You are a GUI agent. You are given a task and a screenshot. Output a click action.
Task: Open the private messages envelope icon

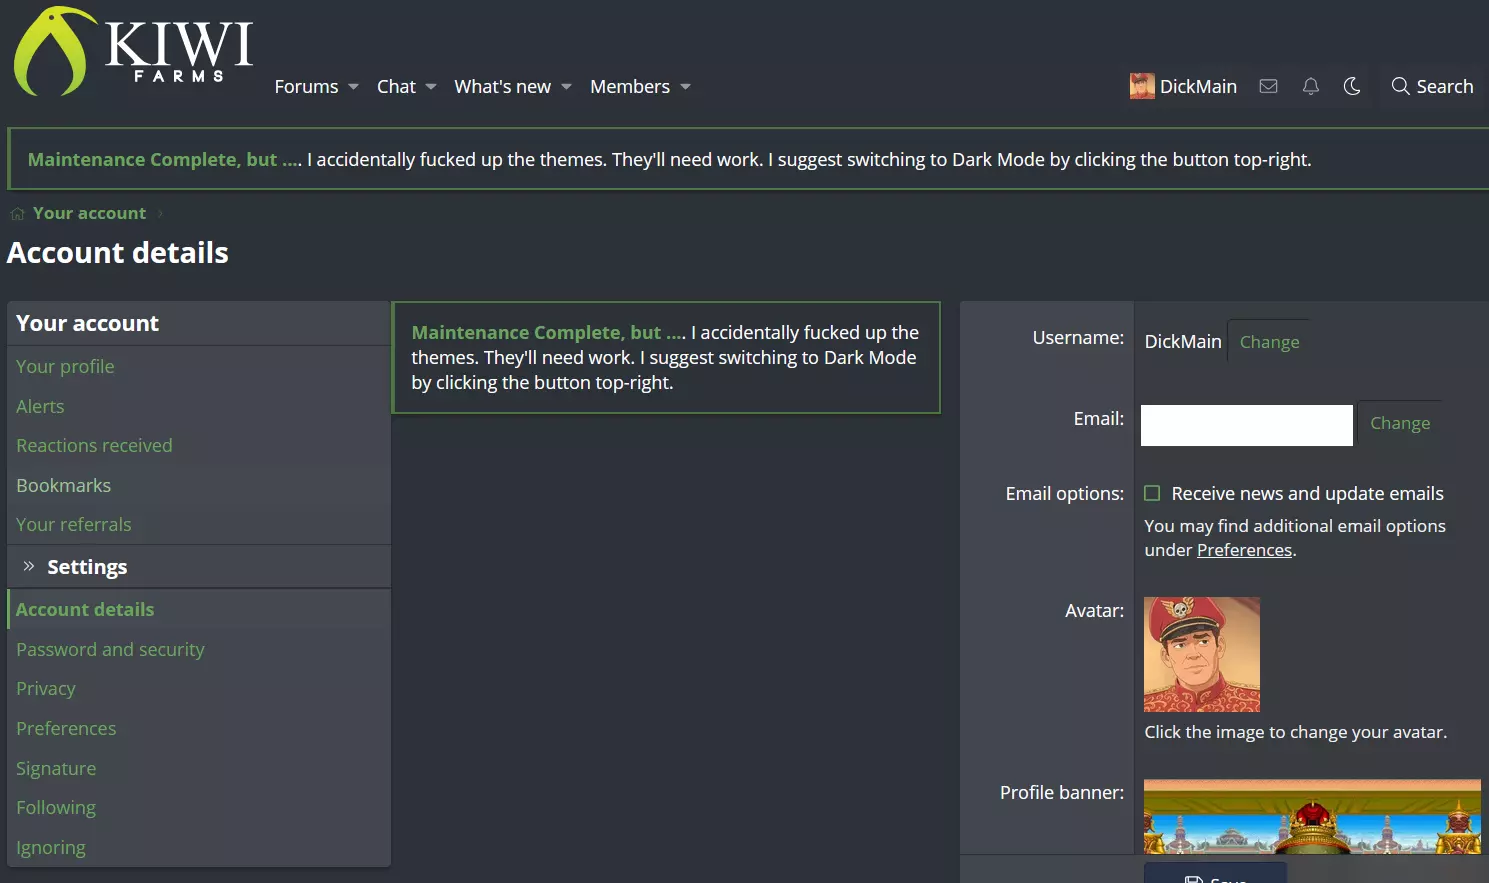coord(1268,86)
